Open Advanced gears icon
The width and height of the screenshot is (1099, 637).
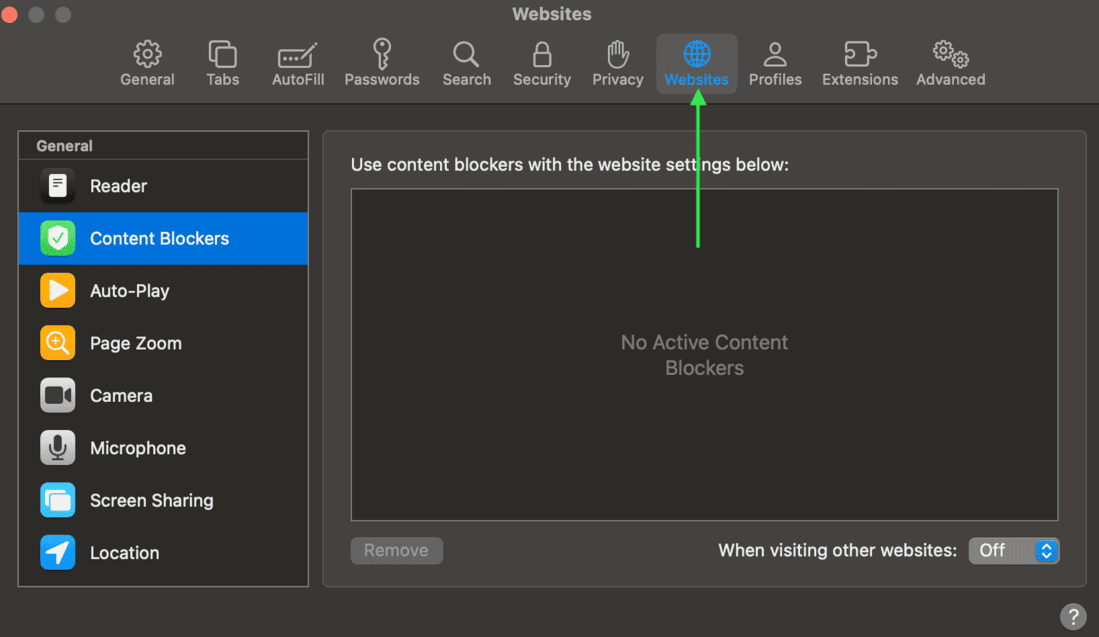tap(950, 54)
